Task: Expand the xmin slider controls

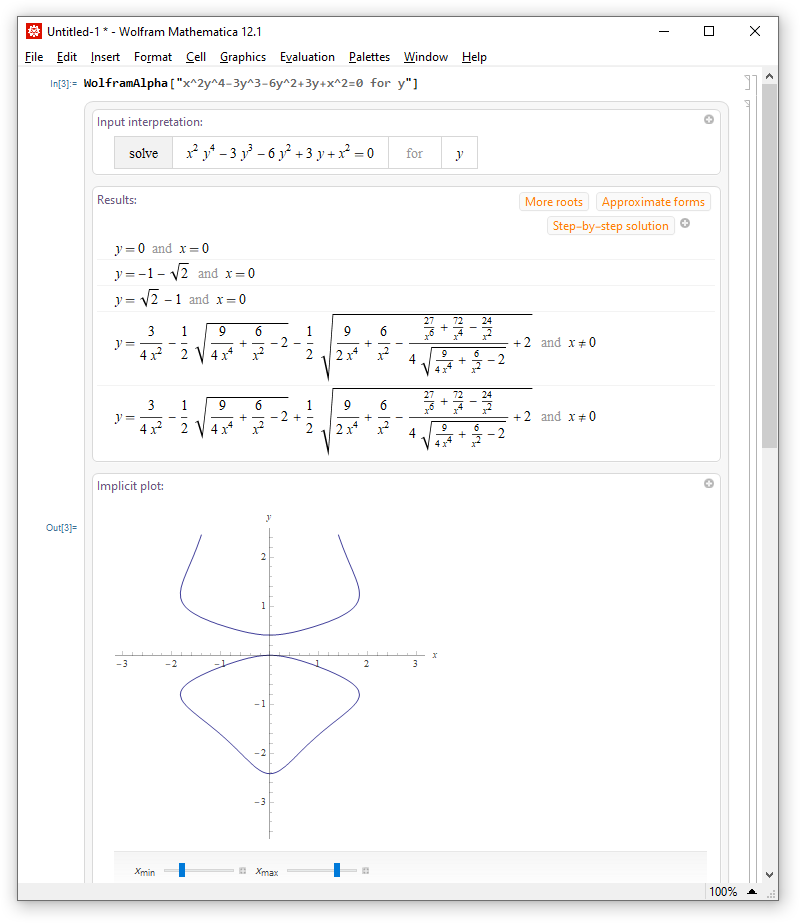Action: (243, 871)
